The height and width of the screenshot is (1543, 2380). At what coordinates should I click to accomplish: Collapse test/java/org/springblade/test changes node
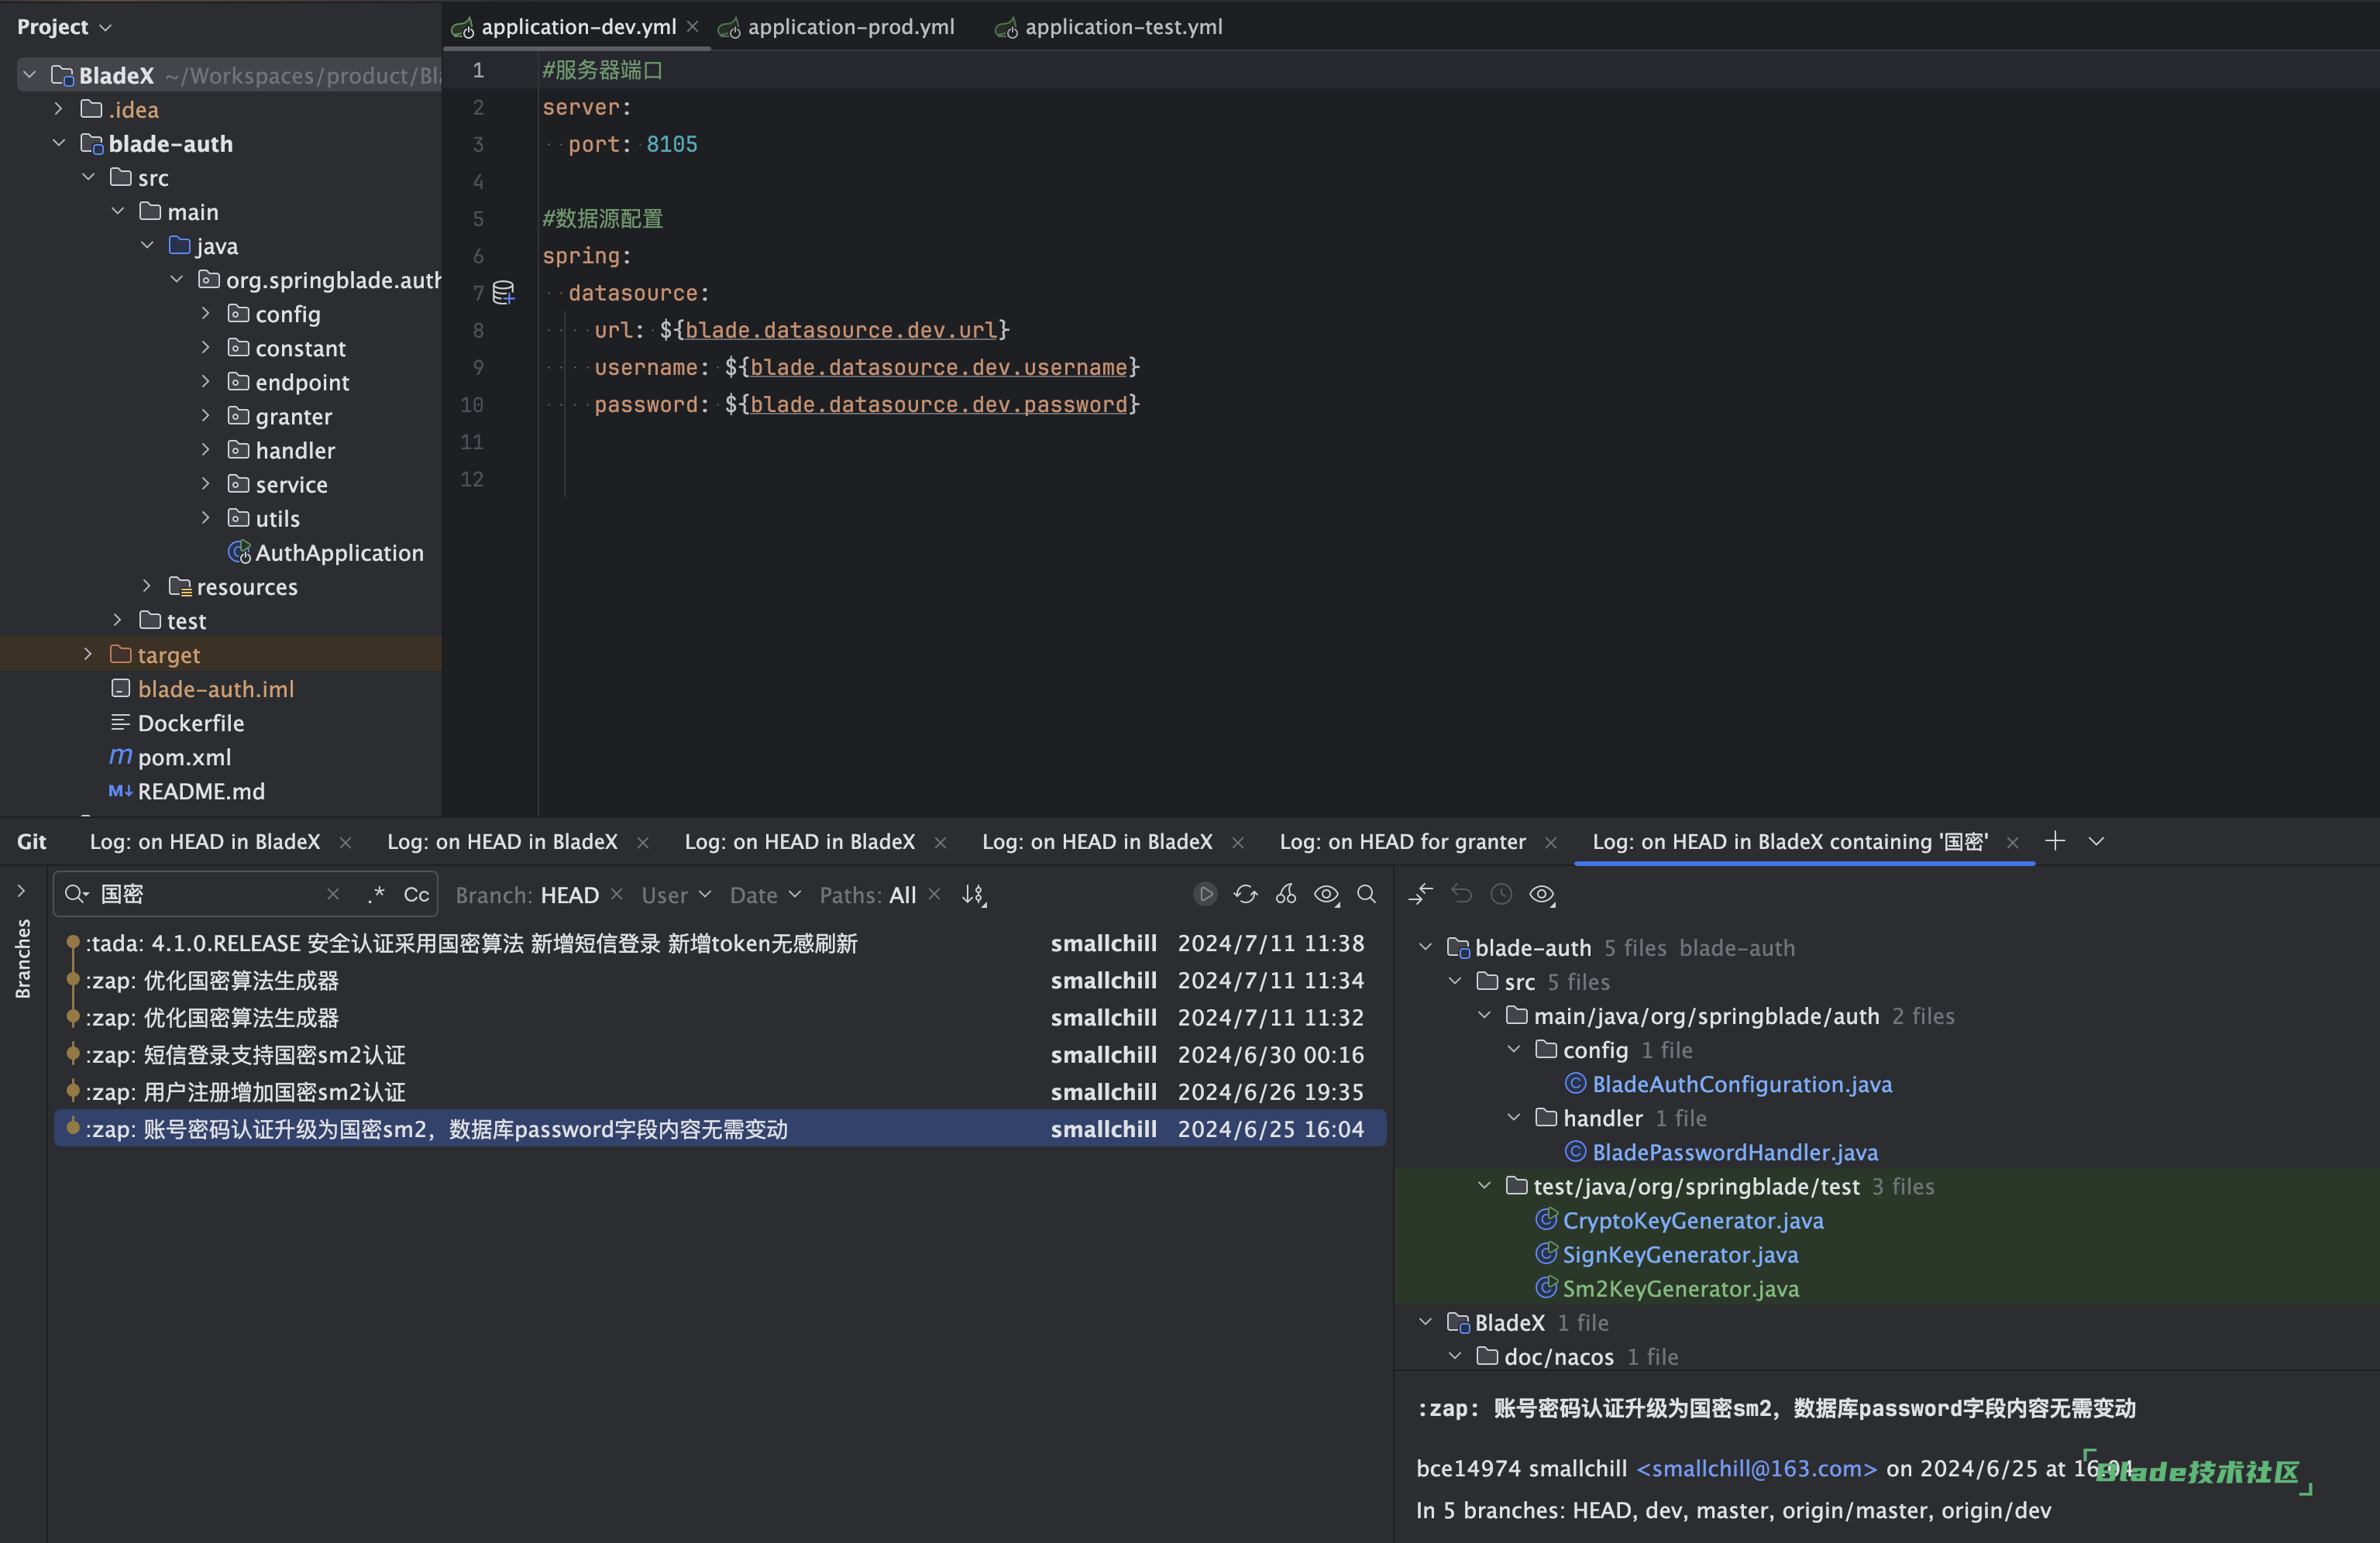[1485, 1185]
